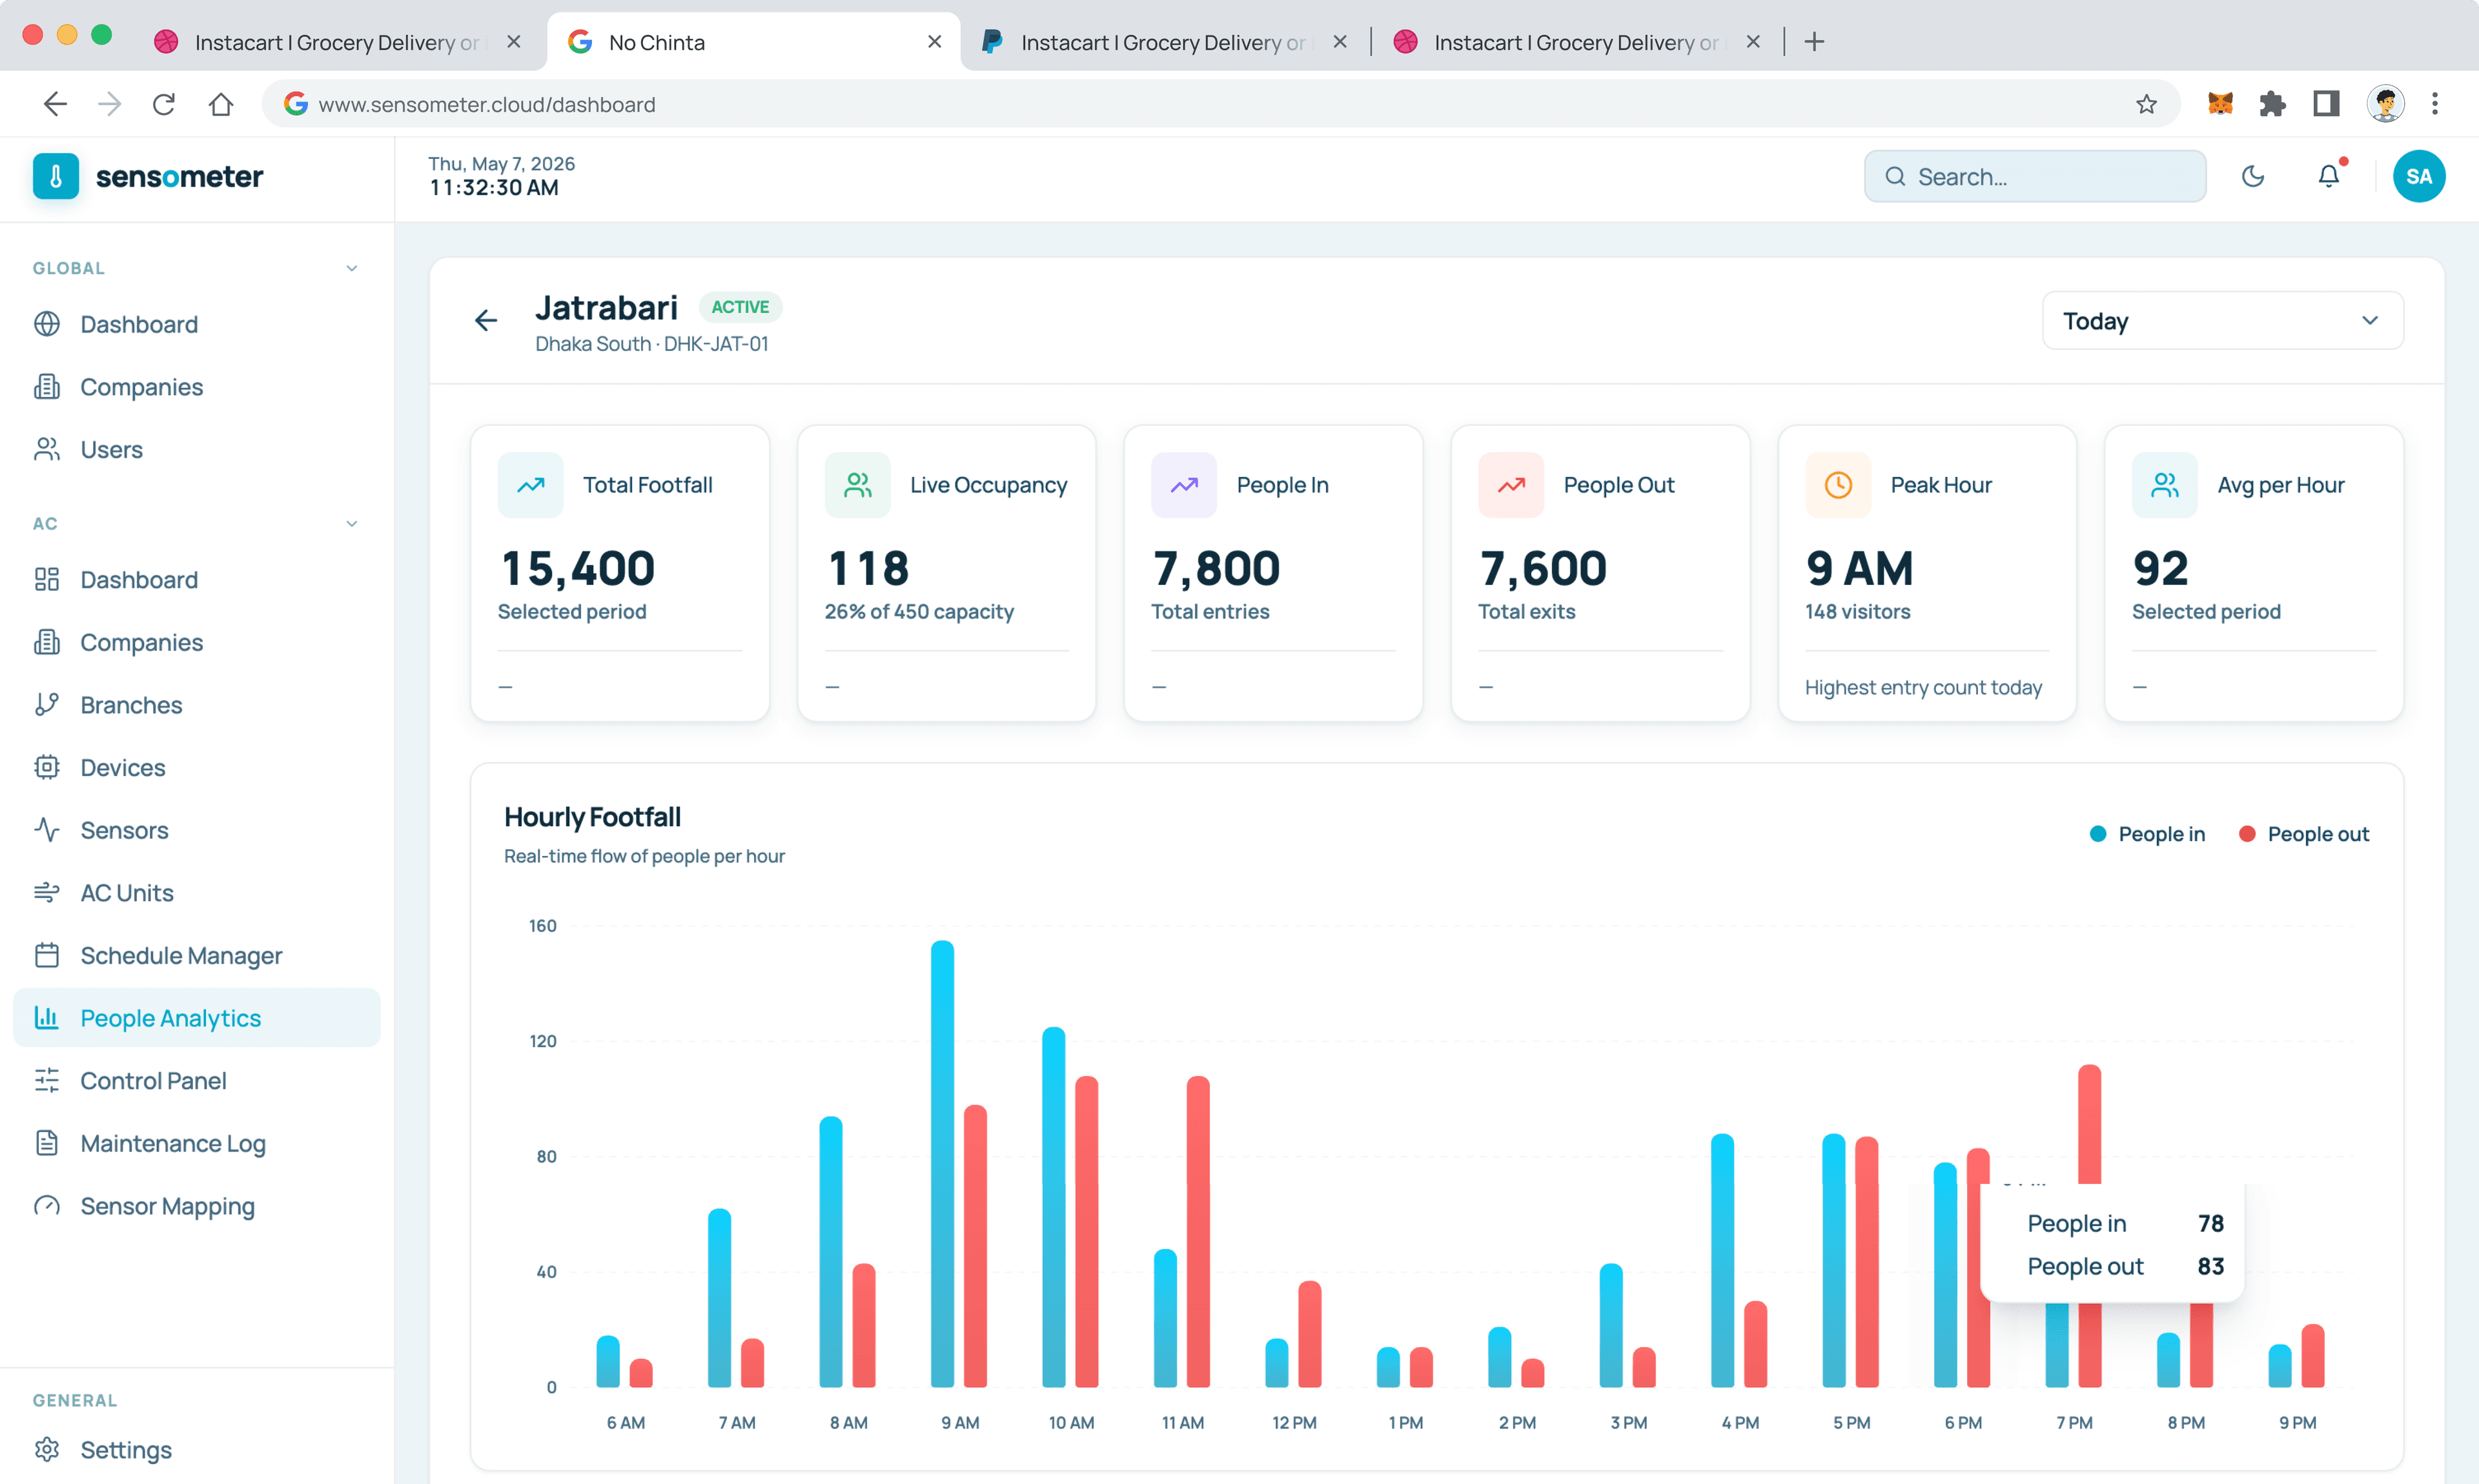
Task: Toggle the browser side panel
Action: tap(2326, 104)
